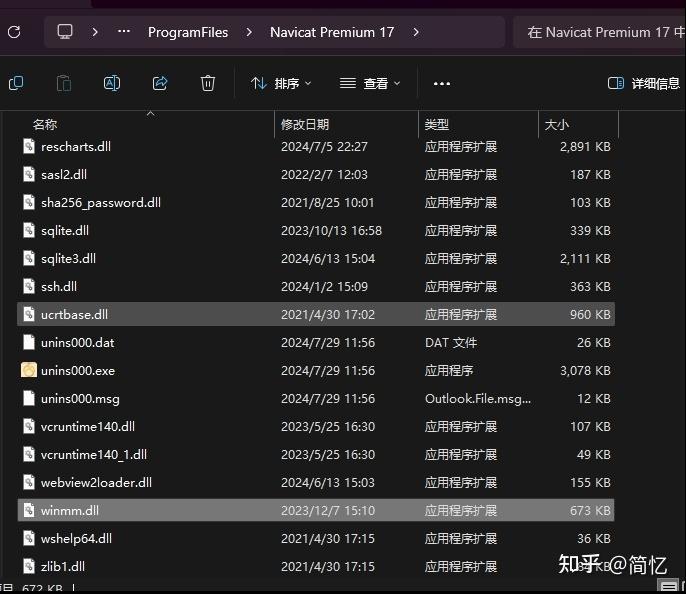Click the rename icon in toolbar
This screenshot has height=594, width=686.
click(x=112, y=83)
